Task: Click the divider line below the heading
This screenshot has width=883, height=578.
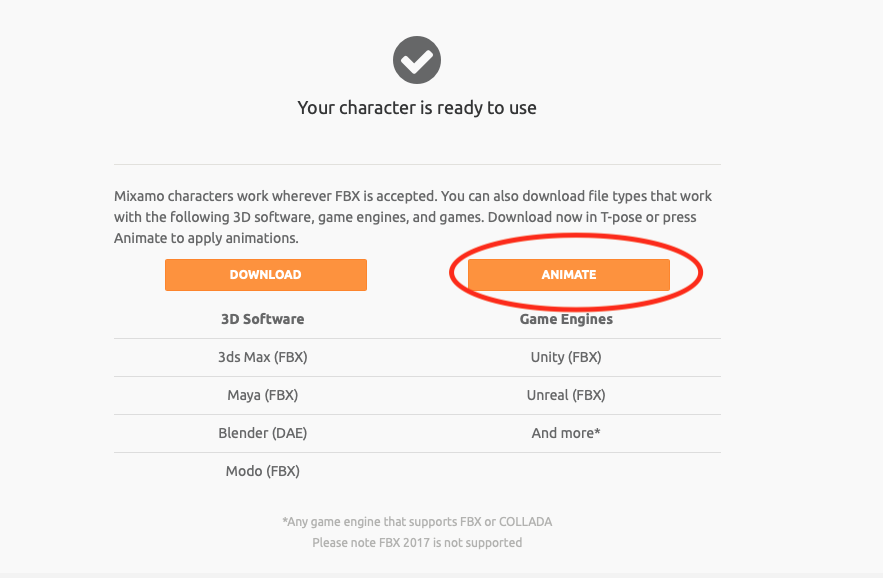Action: (x=417, y=164)
